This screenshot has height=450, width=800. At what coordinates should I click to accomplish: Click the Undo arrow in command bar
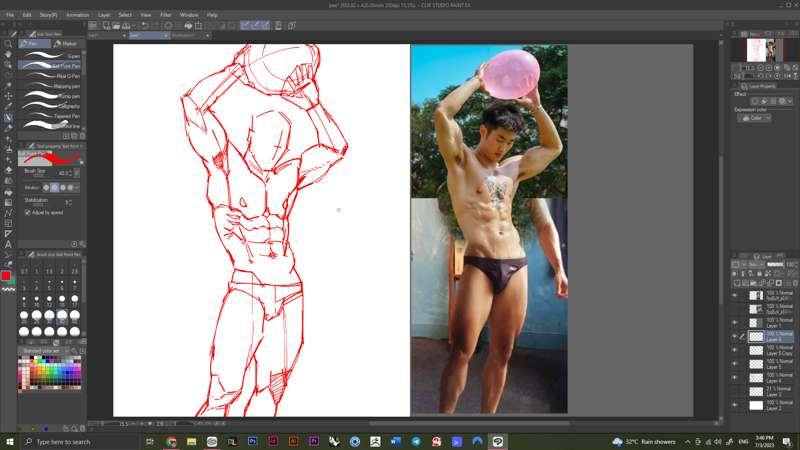[145, 26]
